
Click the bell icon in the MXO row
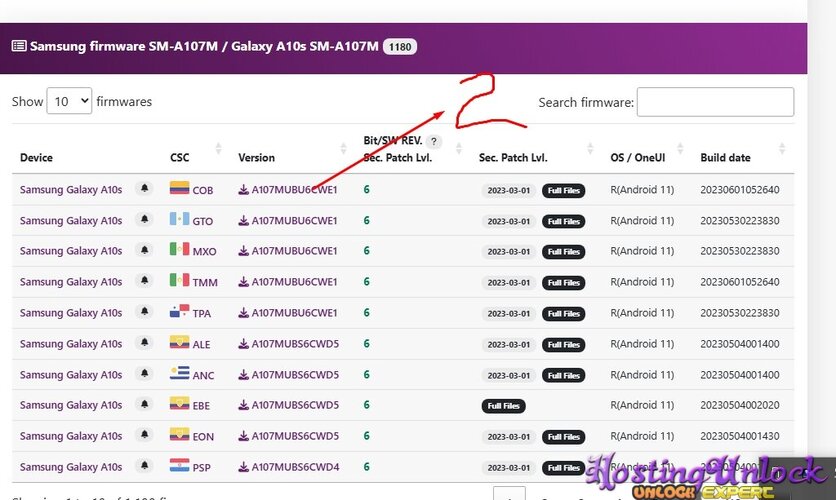tap(144, 249)
